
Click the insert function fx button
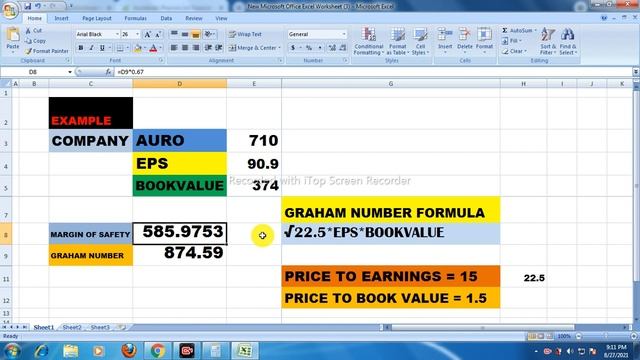click(108, 72)
